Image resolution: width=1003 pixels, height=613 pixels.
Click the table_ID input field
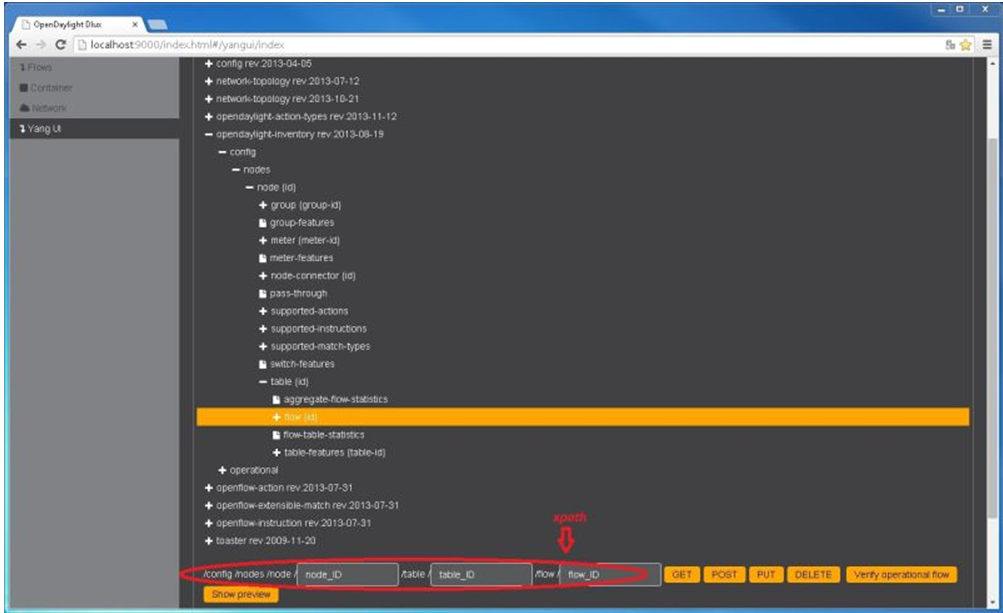coord(481,575)
